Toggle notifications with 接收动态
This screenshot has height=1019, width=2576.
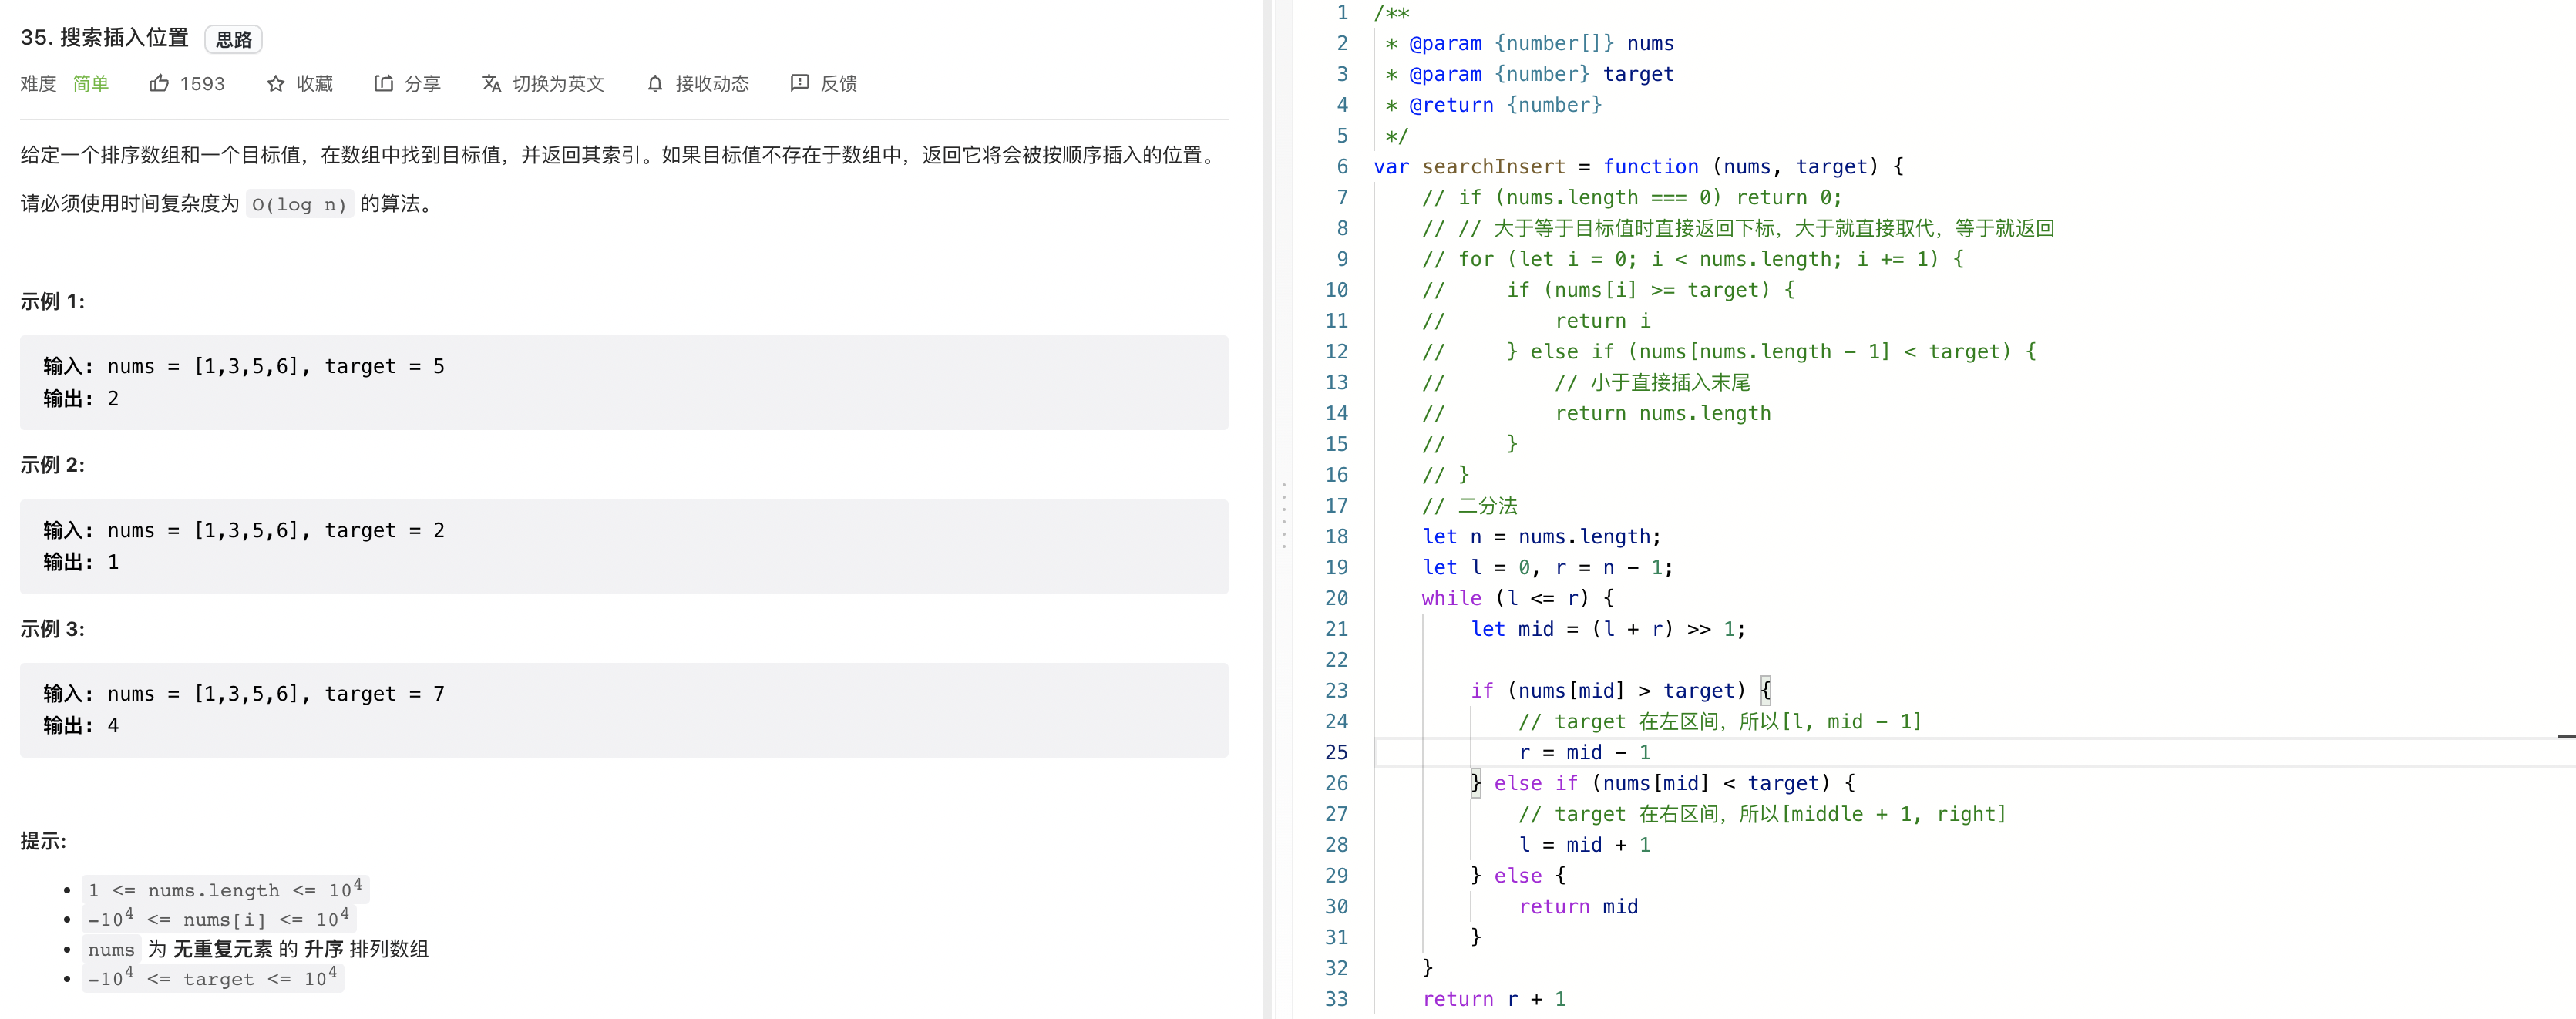click(712, 84)
